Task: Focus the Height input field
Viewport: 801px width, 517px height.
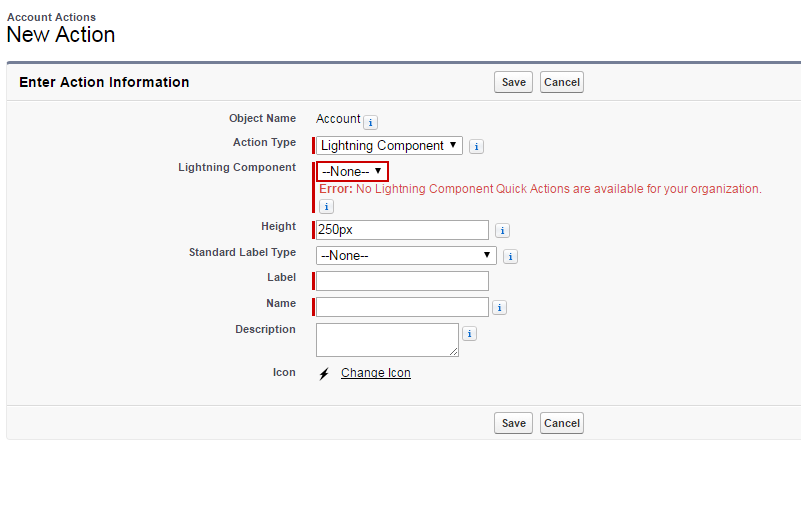Action: pos(402,230)
